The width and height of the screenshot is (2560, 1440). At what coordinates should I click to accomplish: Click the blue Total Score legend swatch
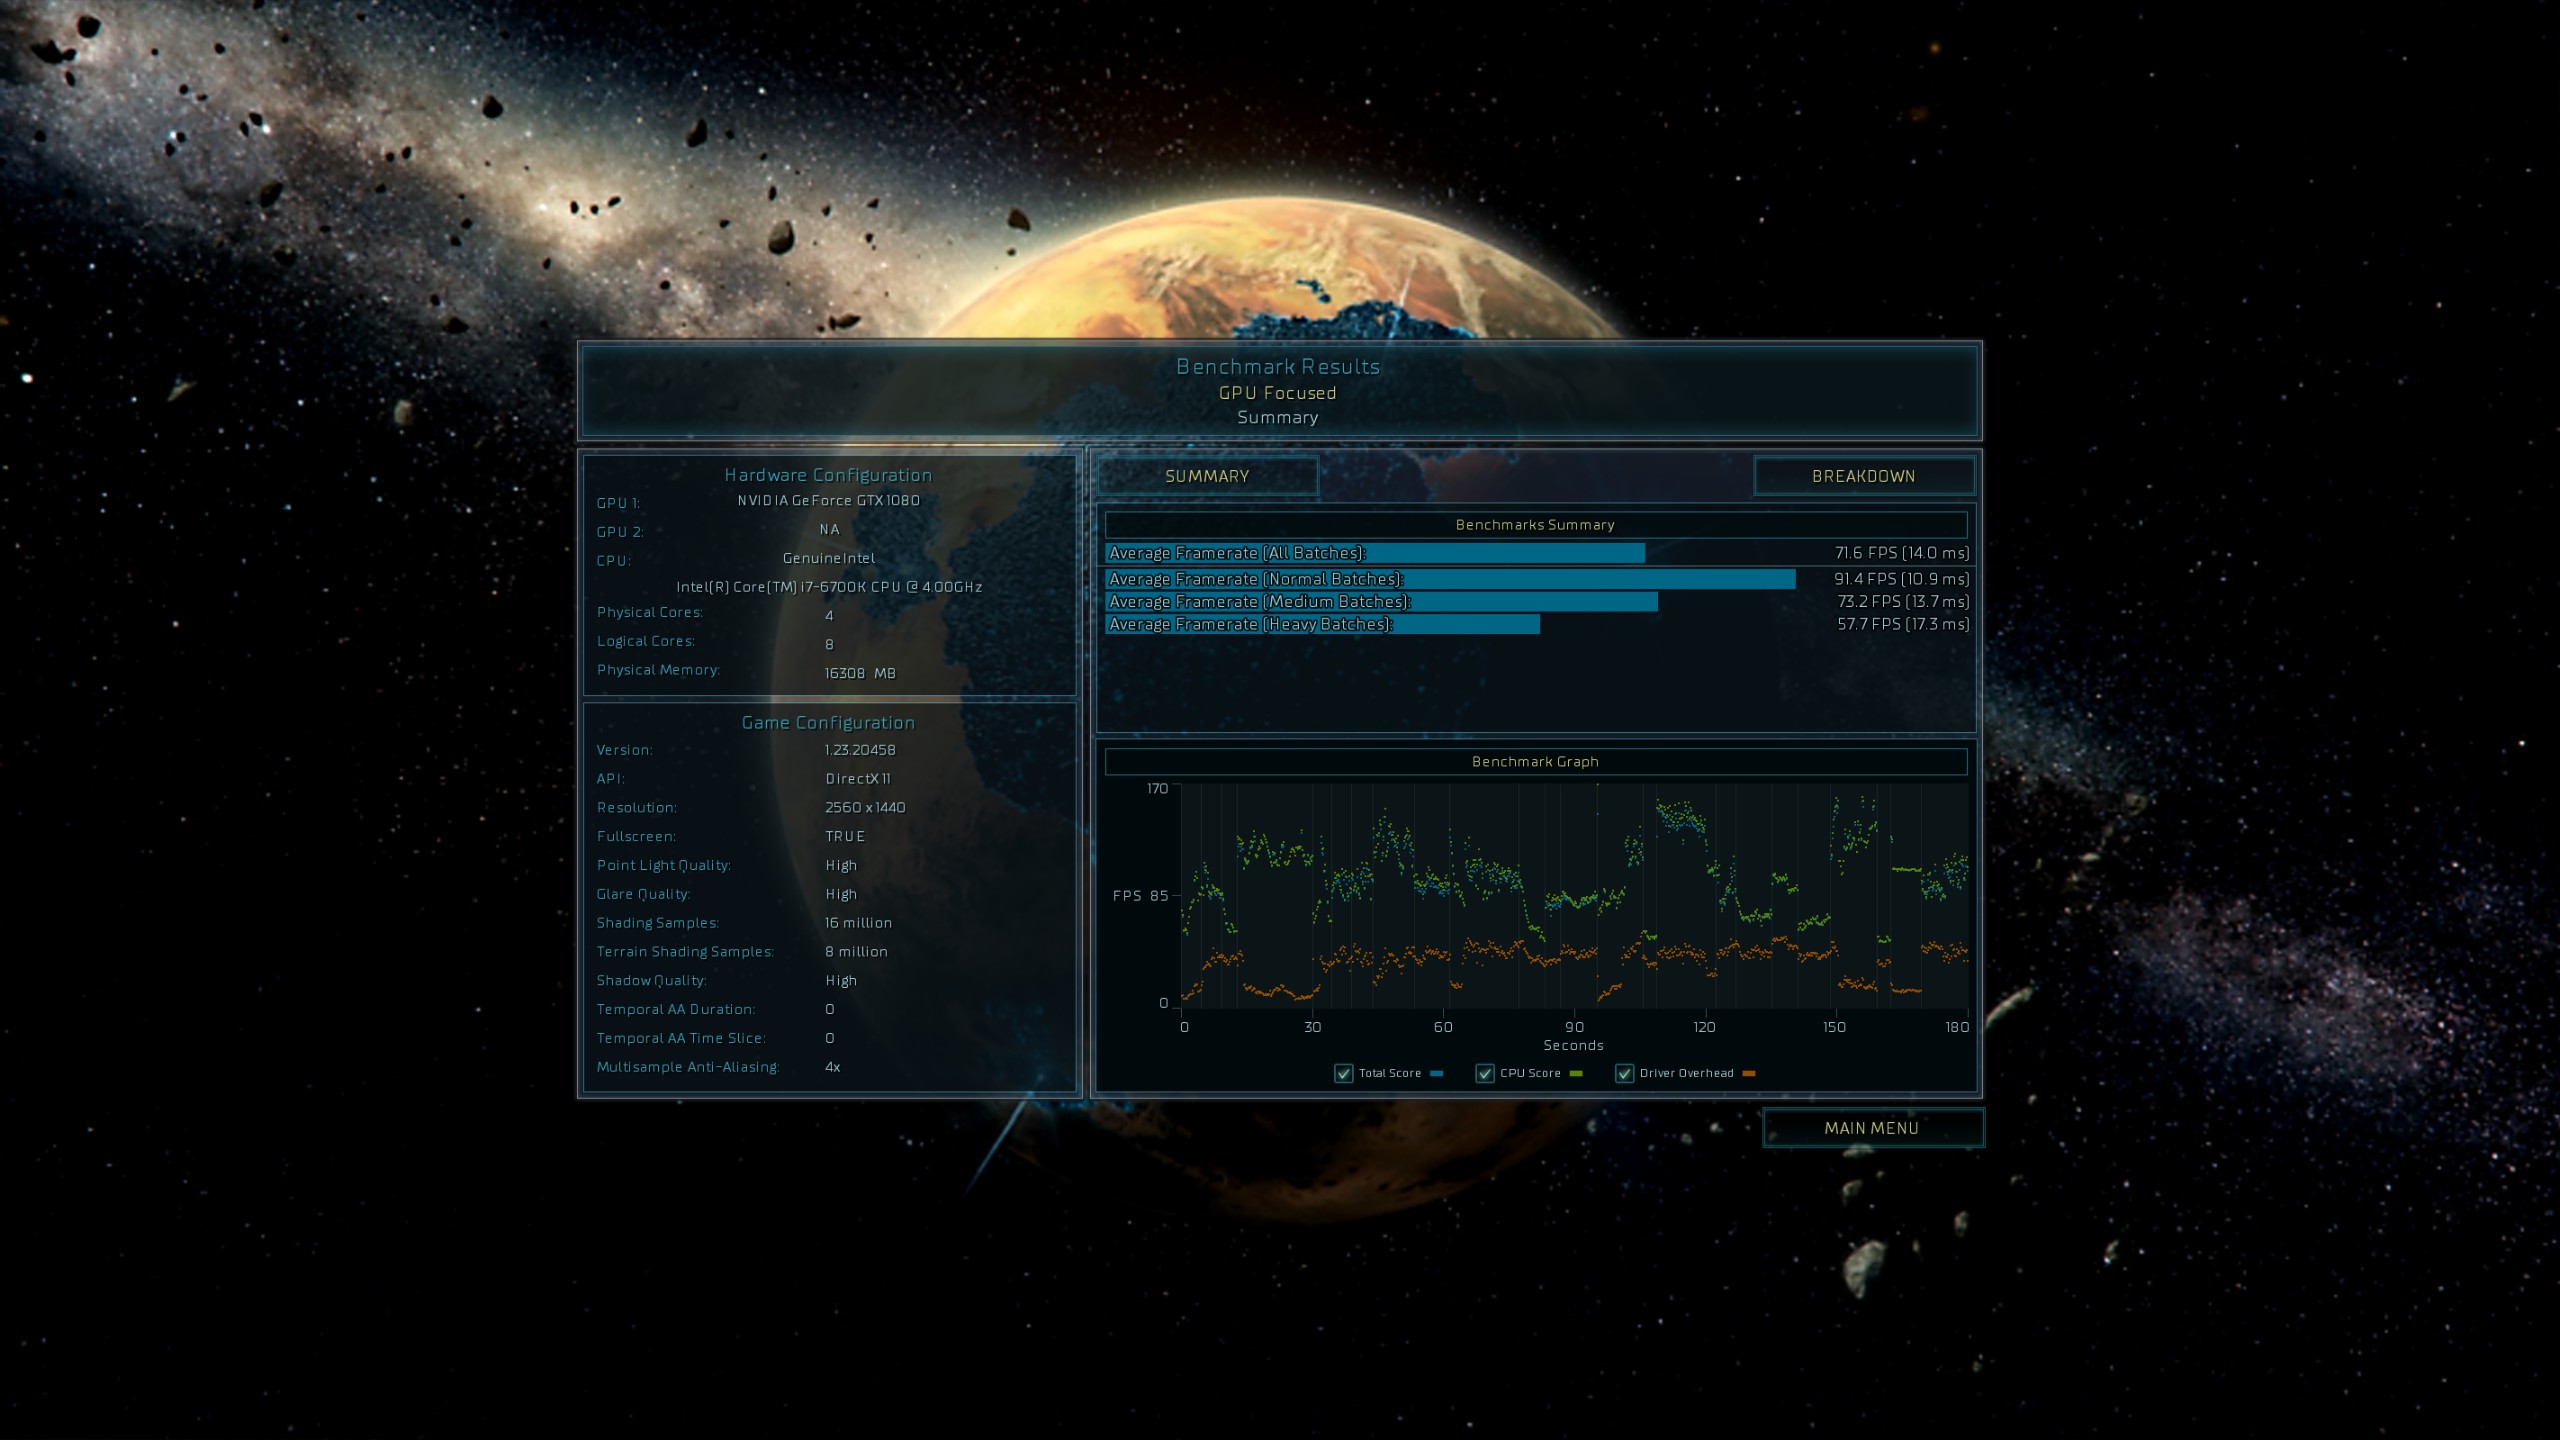[1437, 1073]
